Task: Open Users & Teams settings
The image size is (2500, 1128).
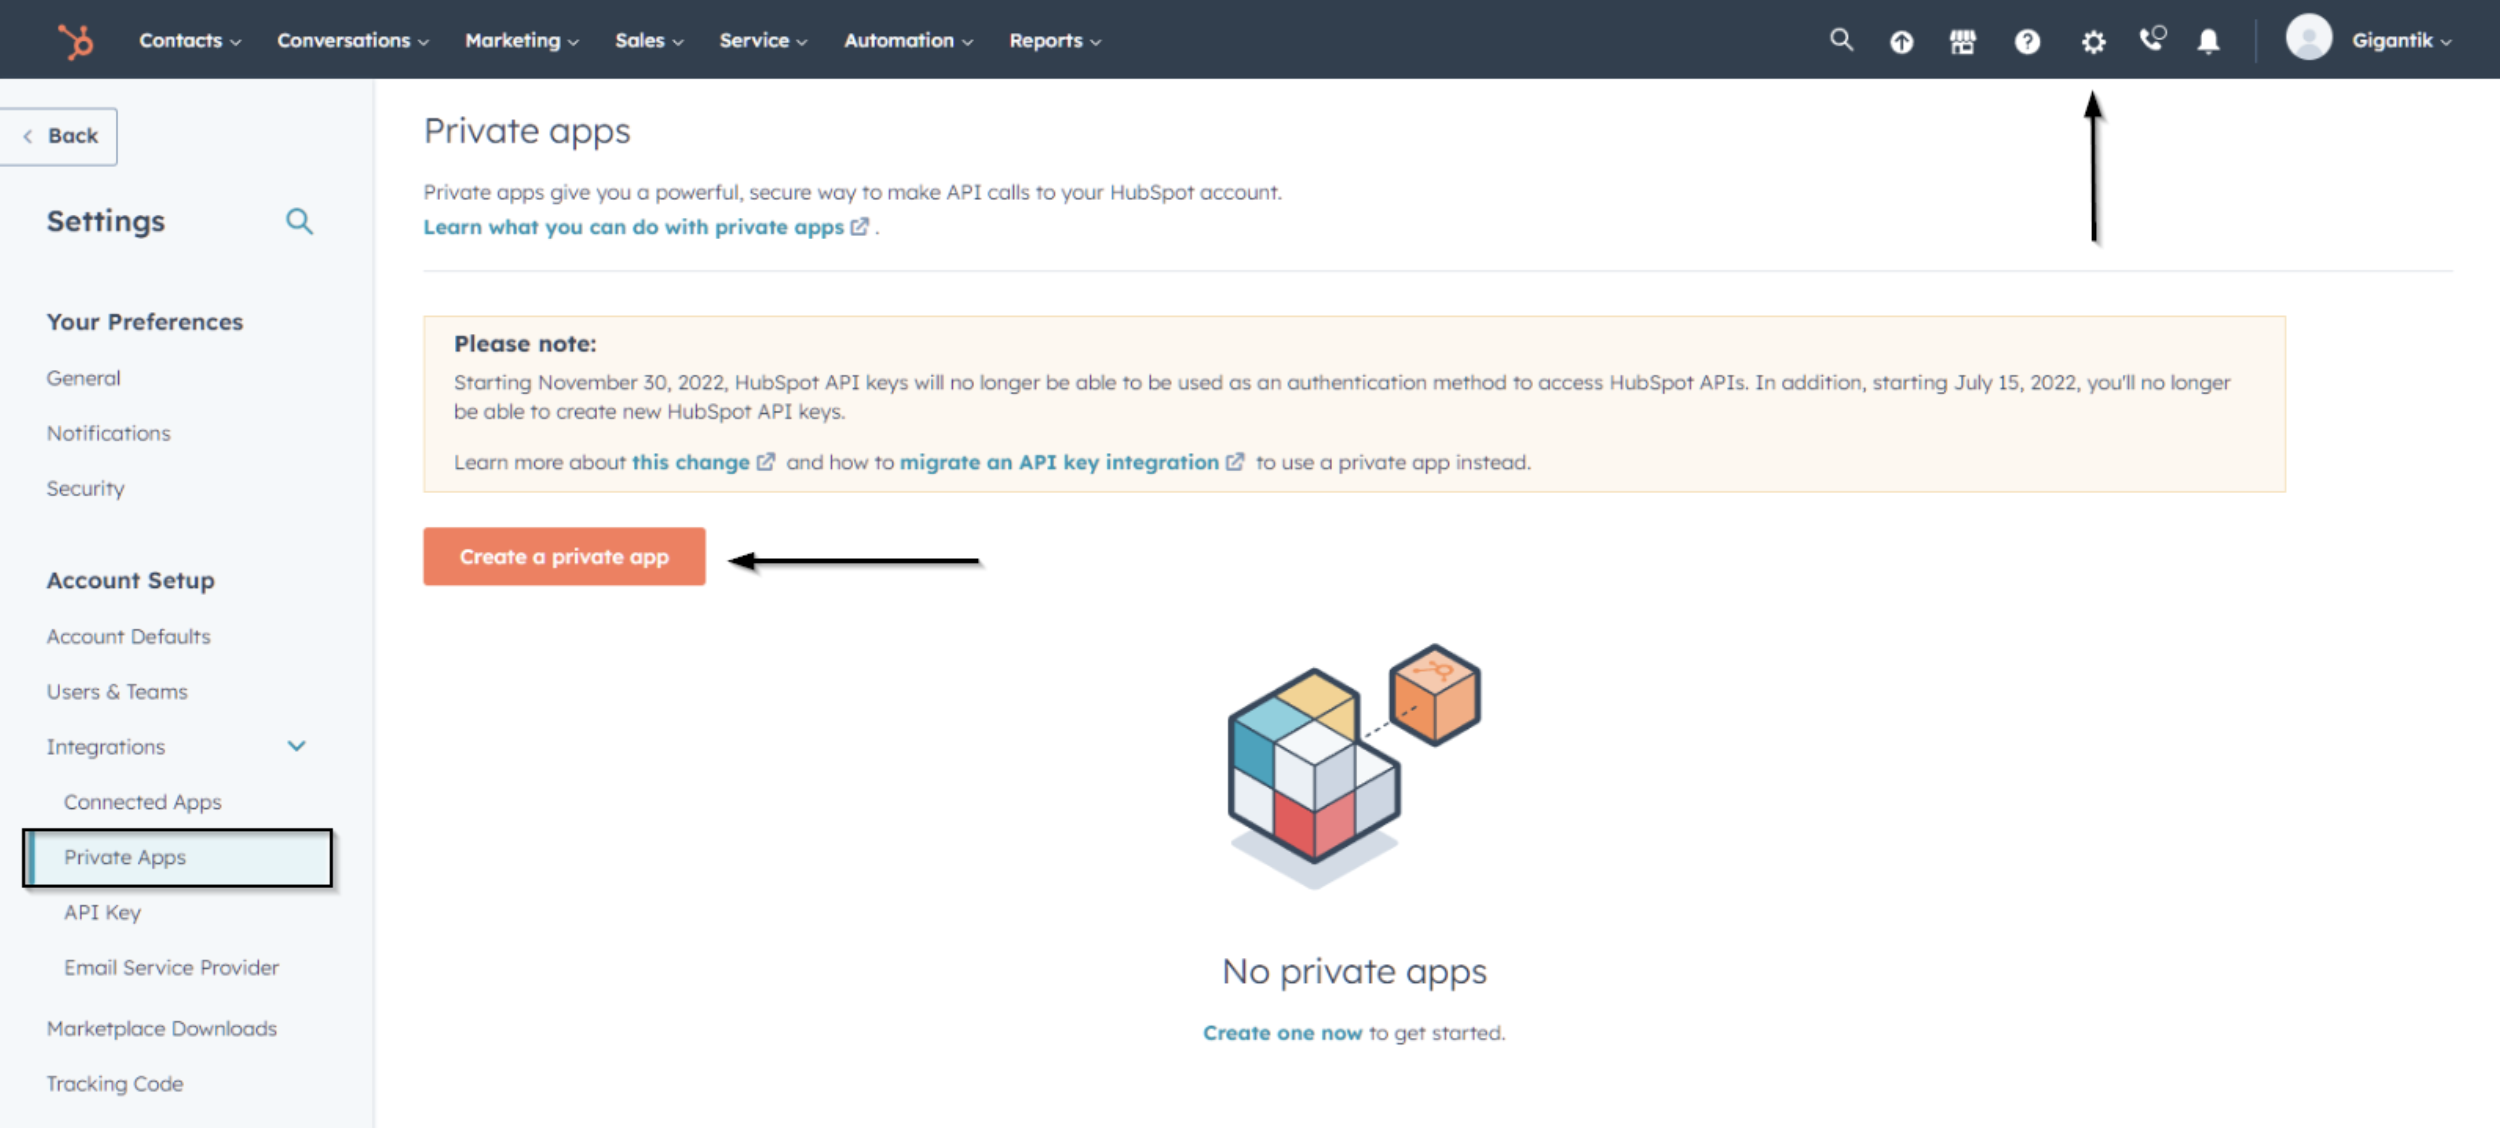Action: point(117,692)
